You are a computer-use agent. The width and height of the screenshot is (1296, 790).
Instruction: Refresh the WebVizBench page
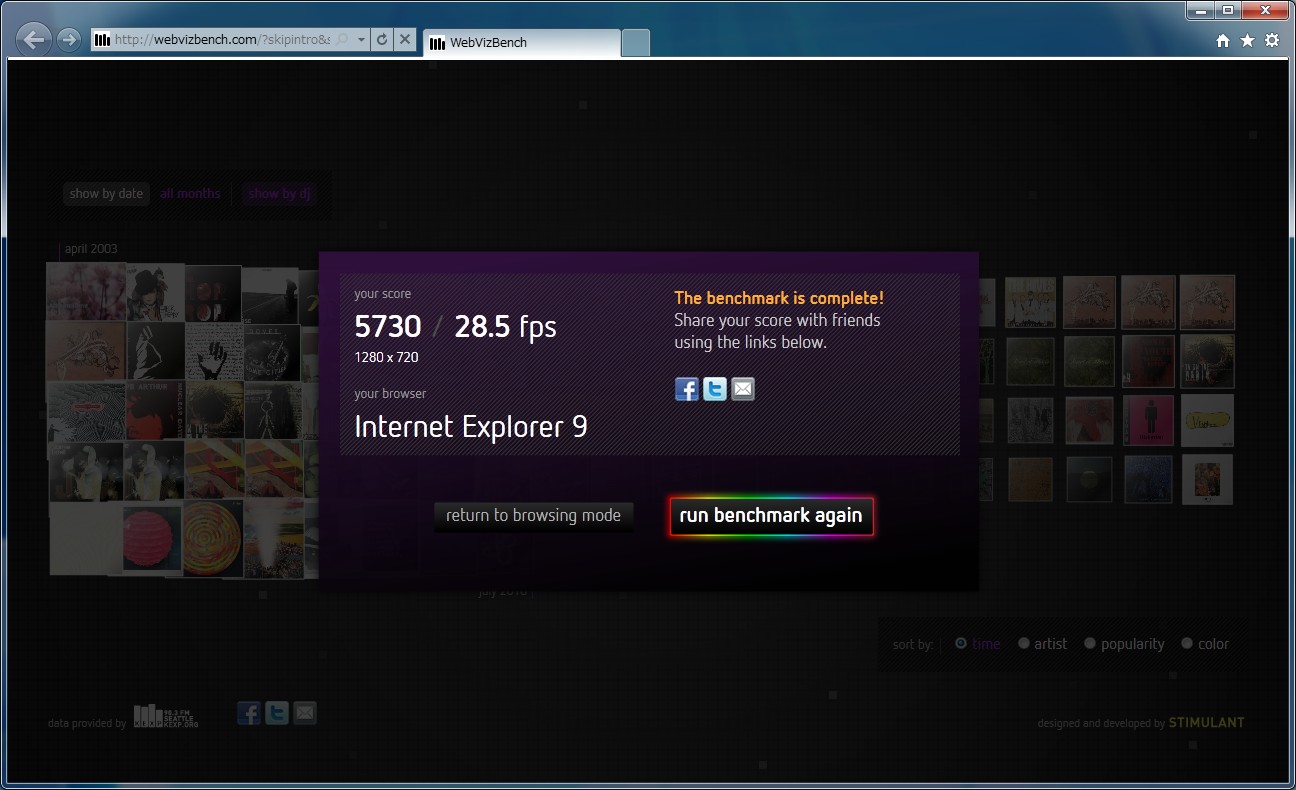tap(382, 40)
